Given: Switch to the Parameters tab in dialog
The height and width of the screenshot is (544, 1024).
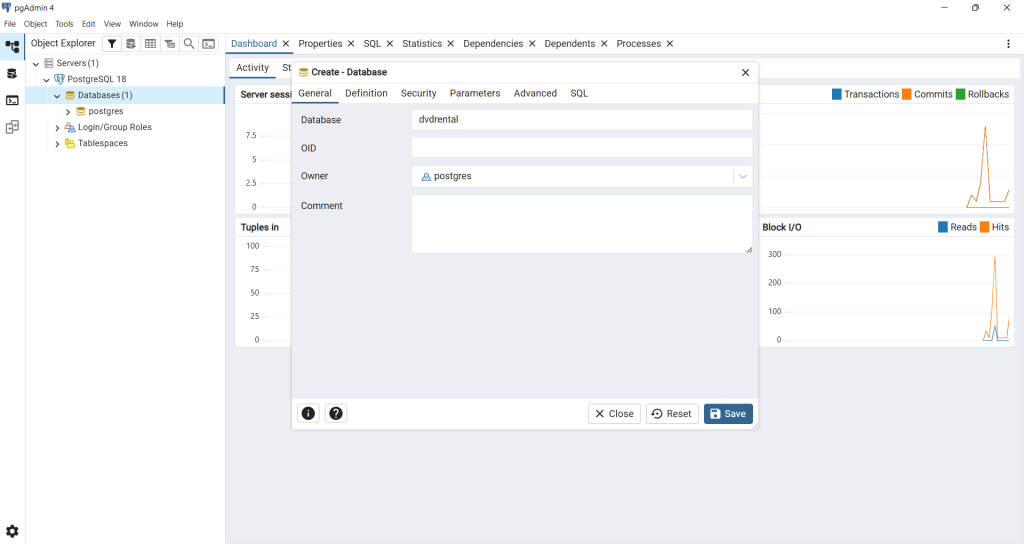Looking at the screenshot, I should 475,93.
